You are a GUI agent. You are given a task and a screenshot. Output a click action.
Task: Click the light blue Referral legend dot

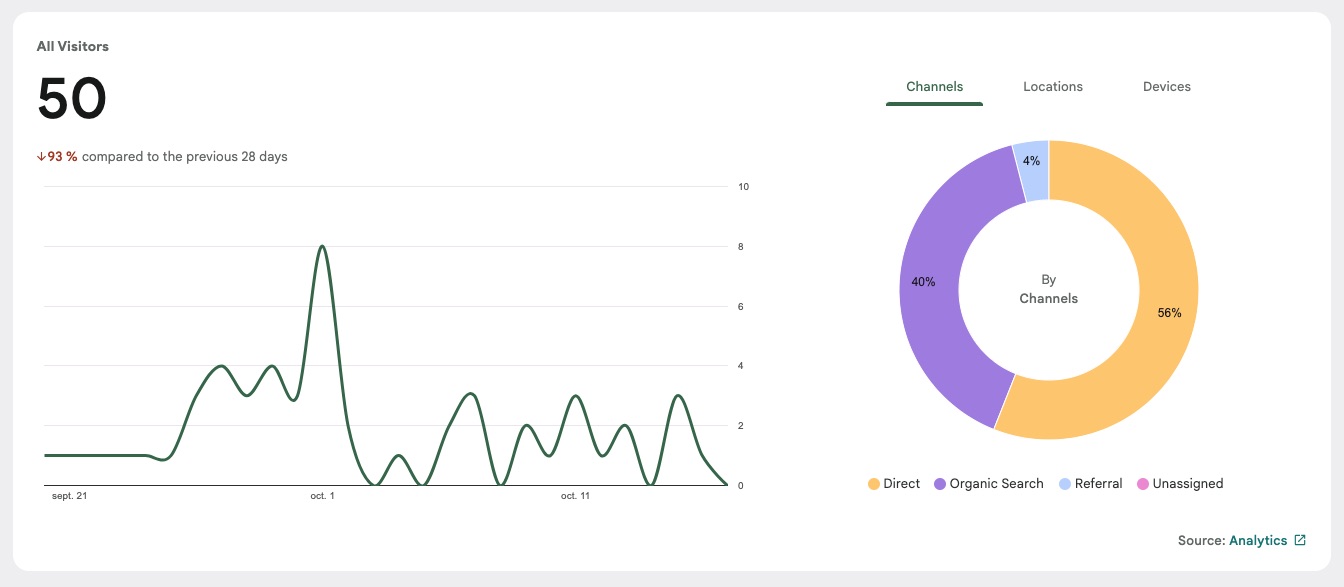[x=1065, y=484]
